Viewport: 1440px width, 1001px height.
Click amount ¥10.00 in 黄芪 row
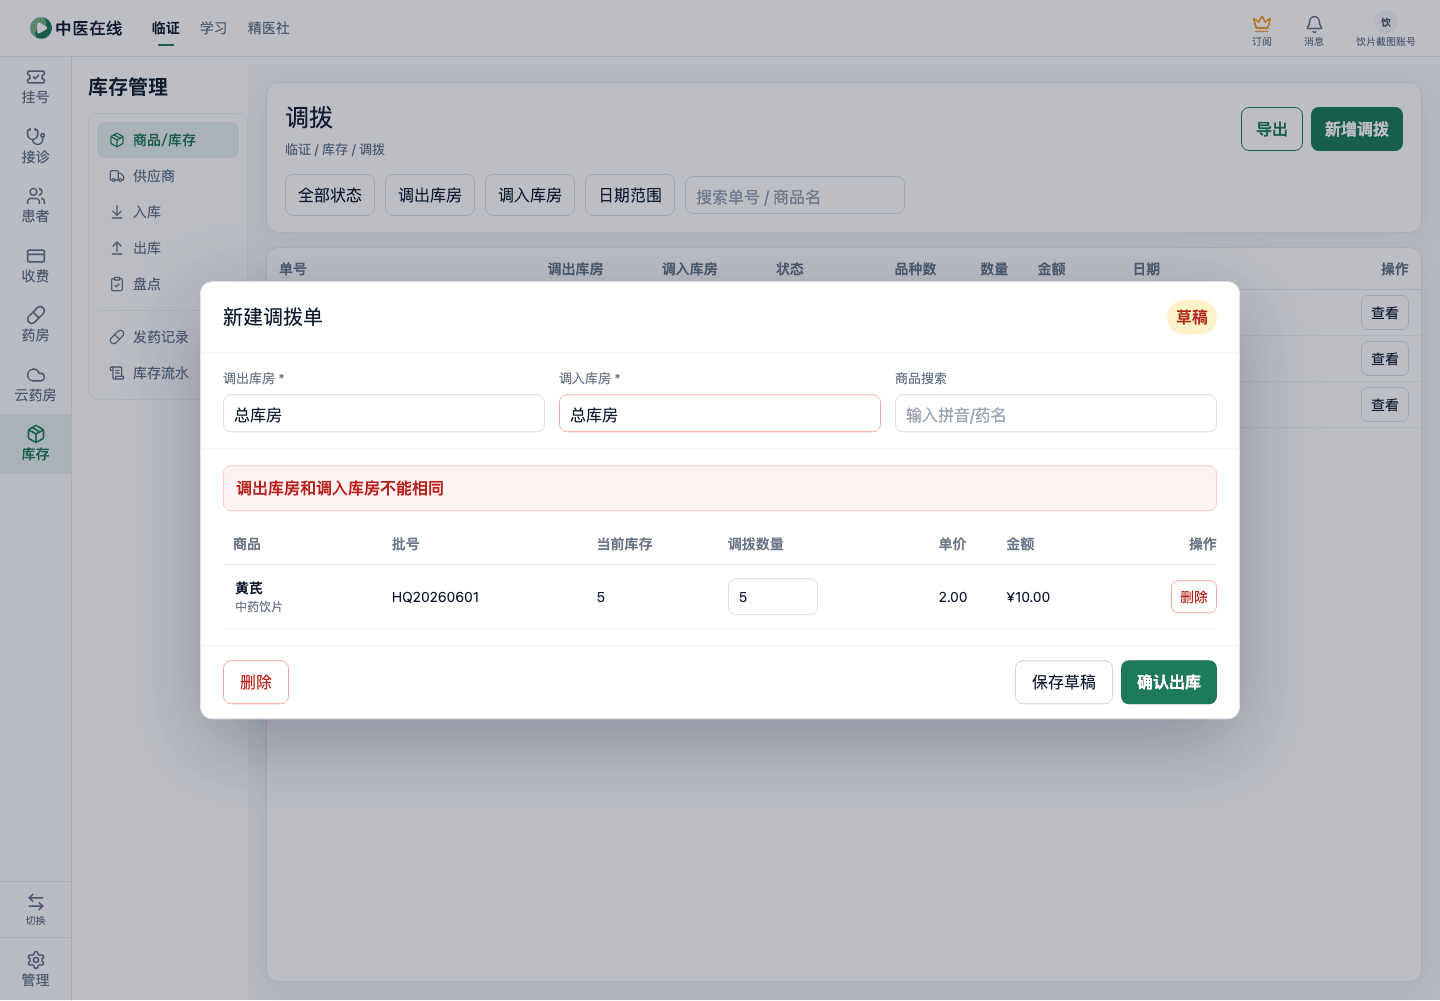point(1028,597)
